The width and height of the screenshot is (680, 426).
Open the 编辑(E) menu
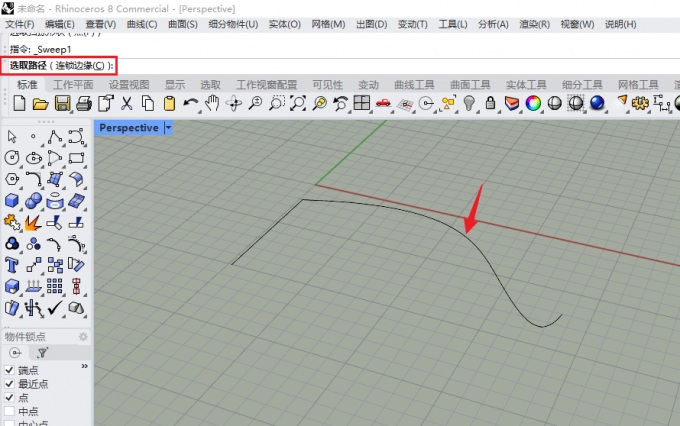[59, 24]
